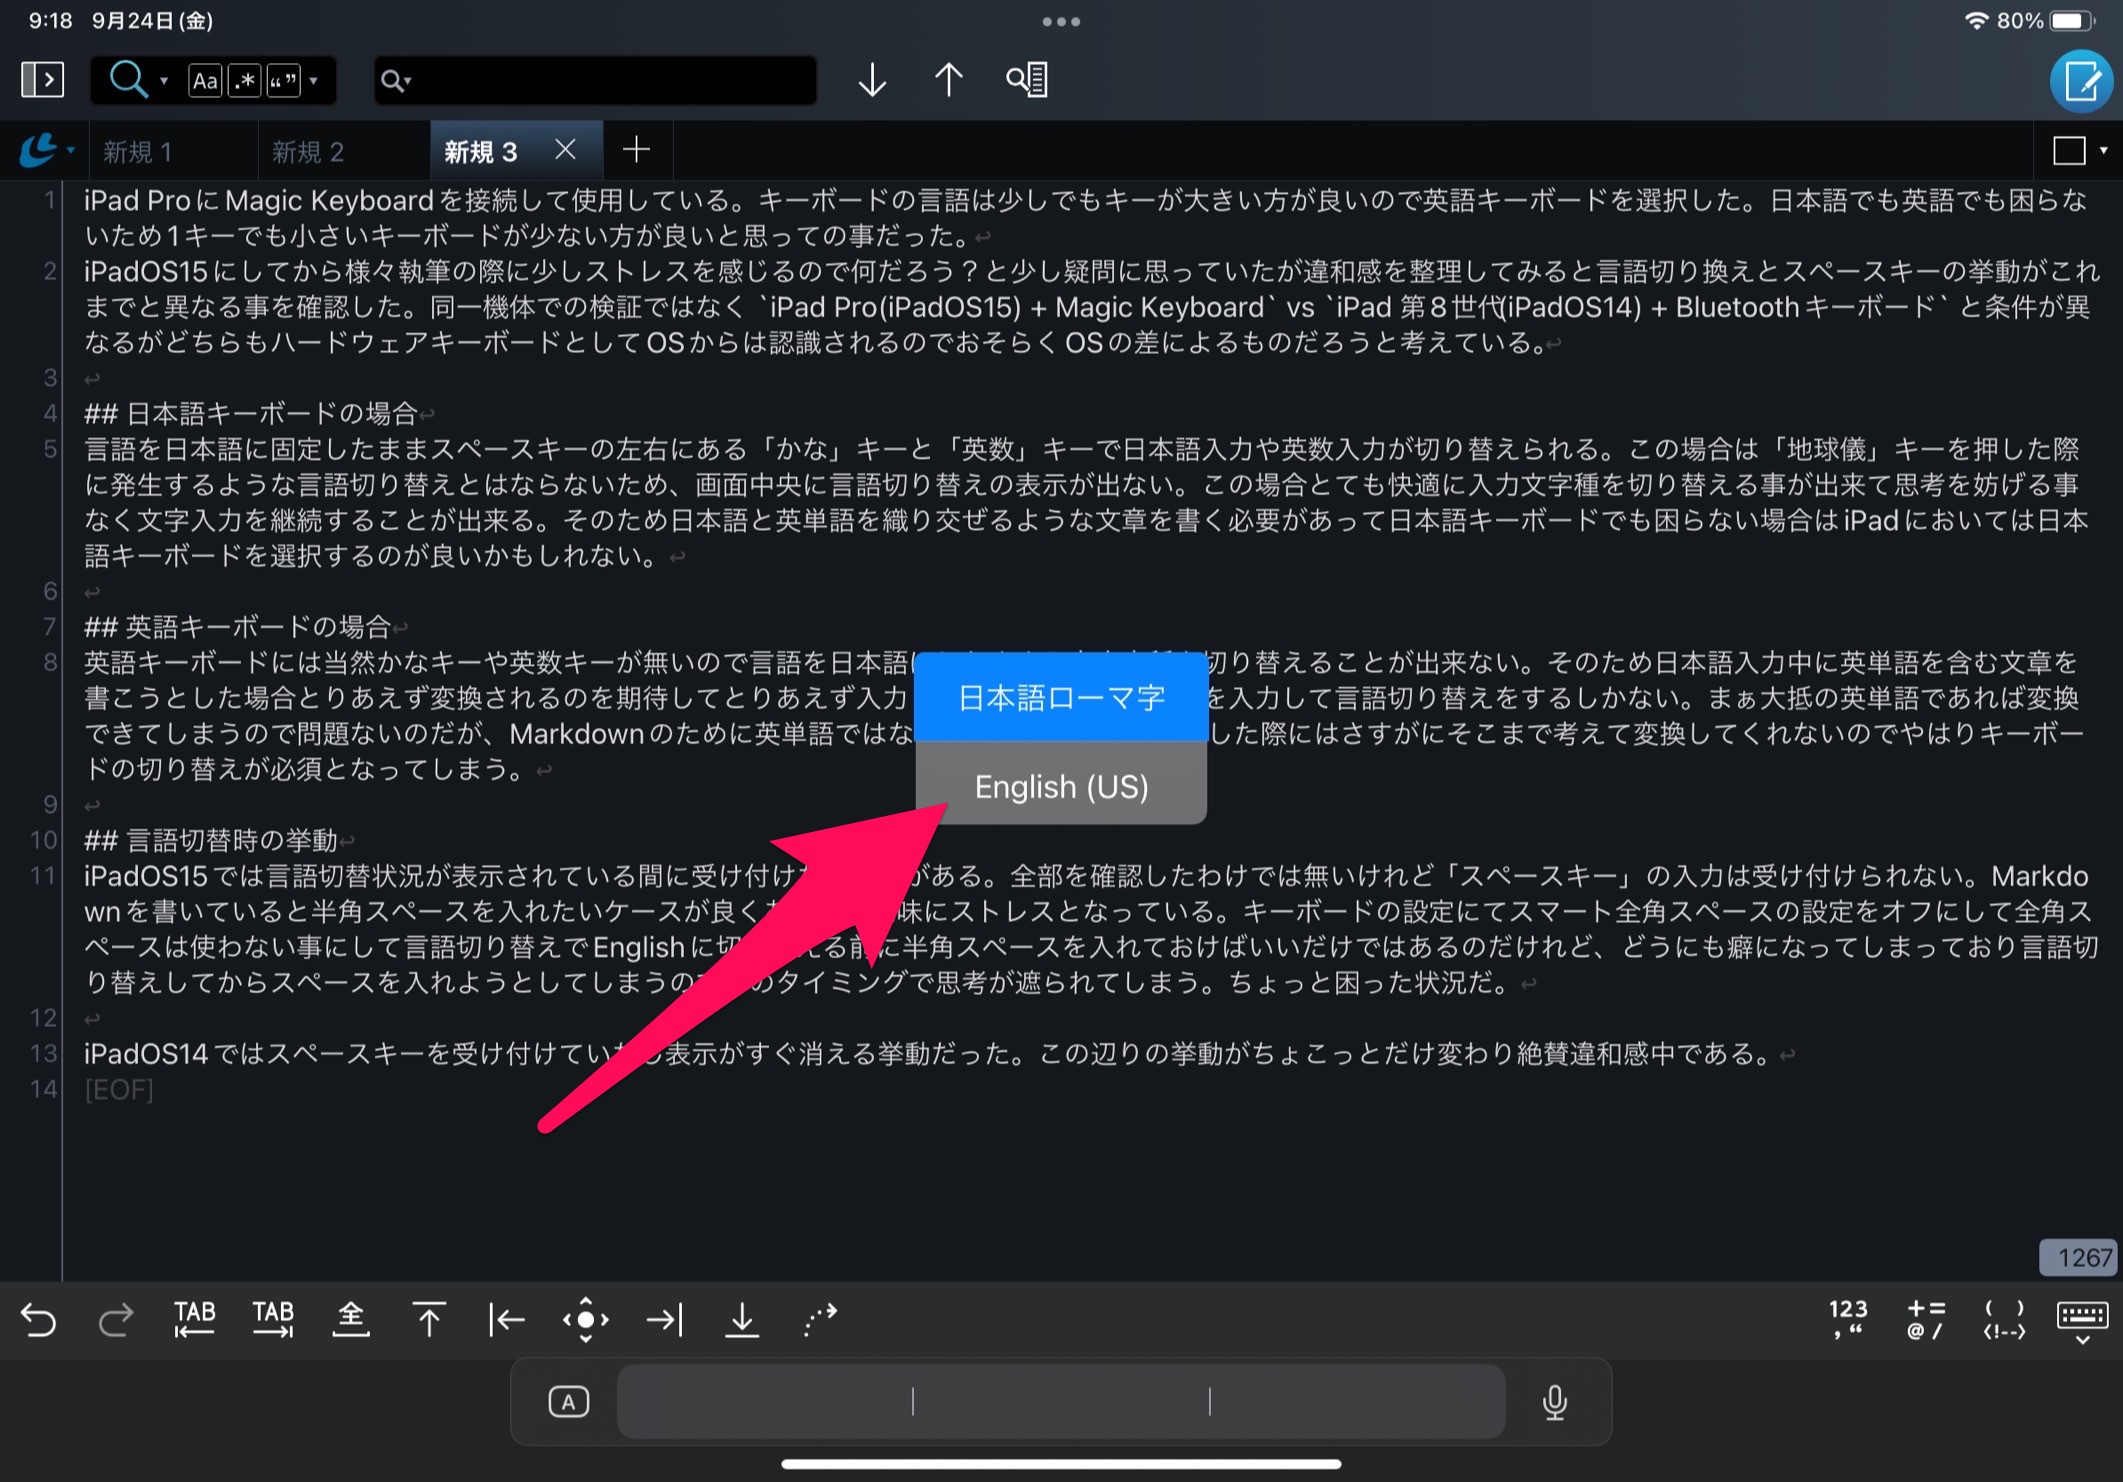Click heading ## 英語キーボードの場合

click(238, 627)
